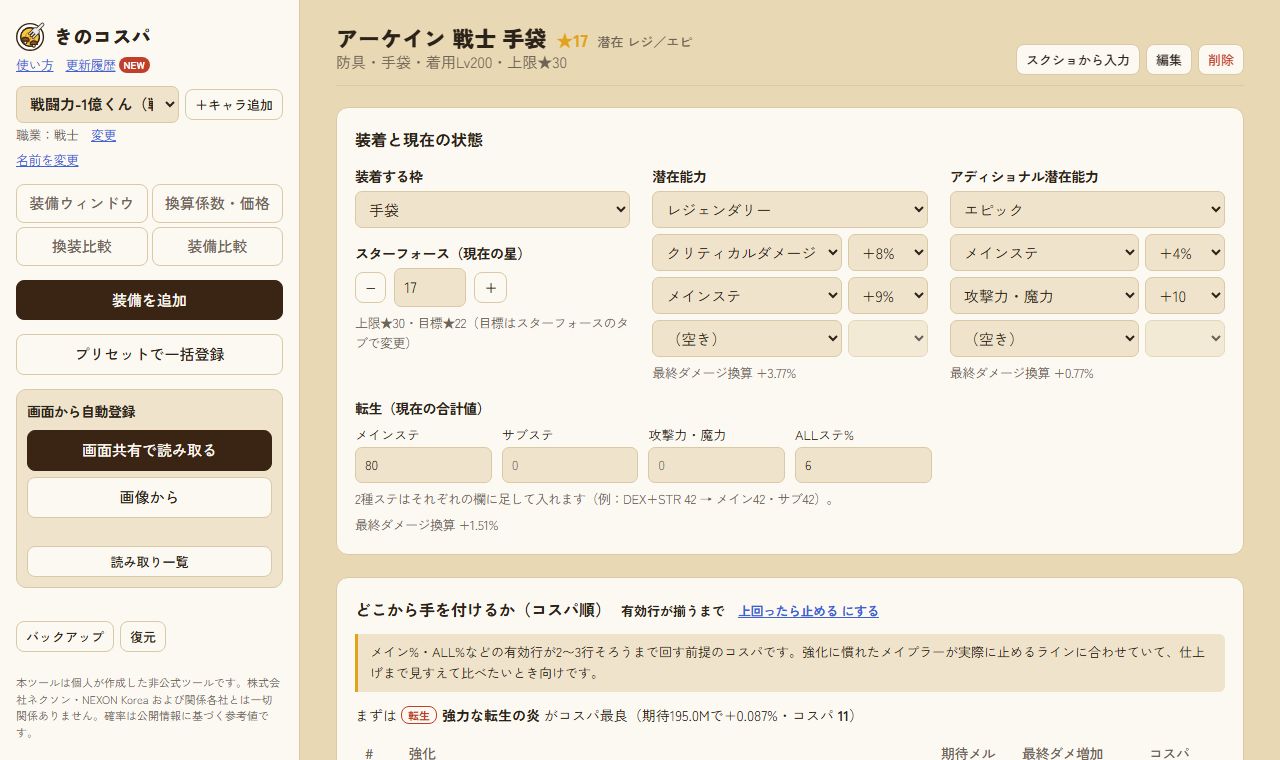This screenshot has width=1280, height=760.
Task: Open the 潜在能力 rank dropdown レジェンダリー
Action: coord(790,210)
